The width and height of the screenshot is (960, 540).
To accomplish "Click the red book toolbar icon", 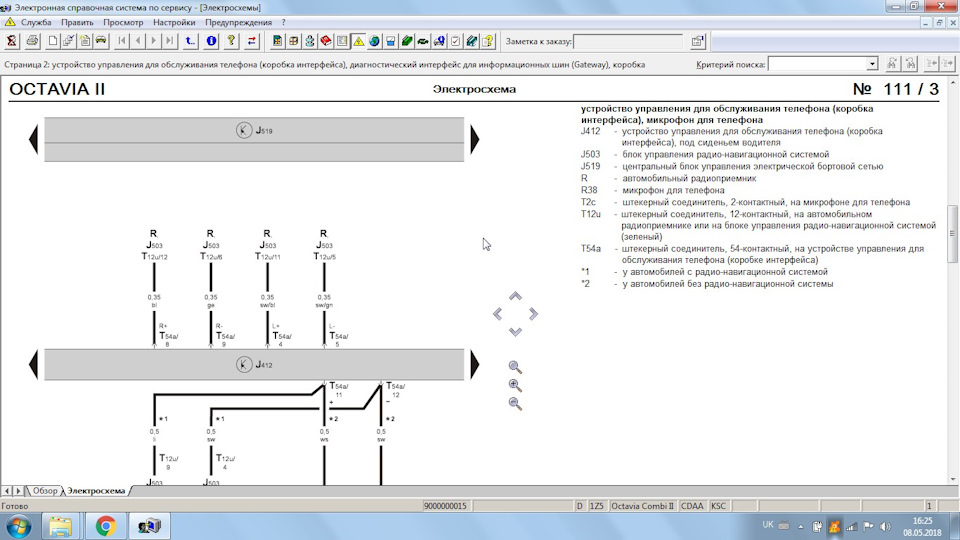I will pyautogui.click(x=326, y=42).
